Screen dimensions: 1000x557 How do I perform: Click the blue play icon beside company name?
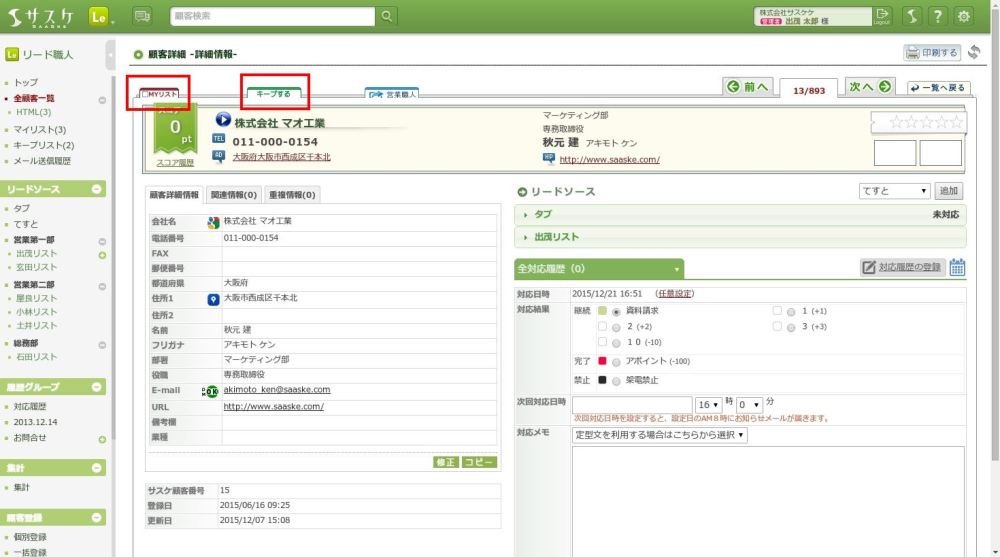(223, 121)
